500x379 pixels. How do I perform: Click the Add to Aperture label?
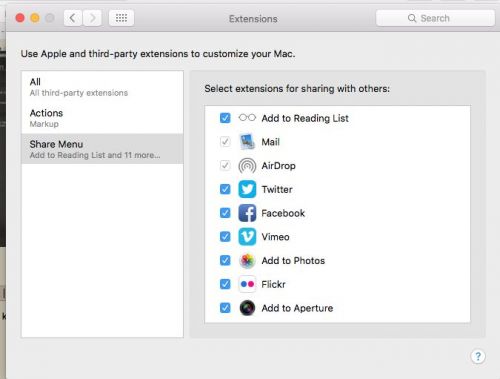click(297, 308)
